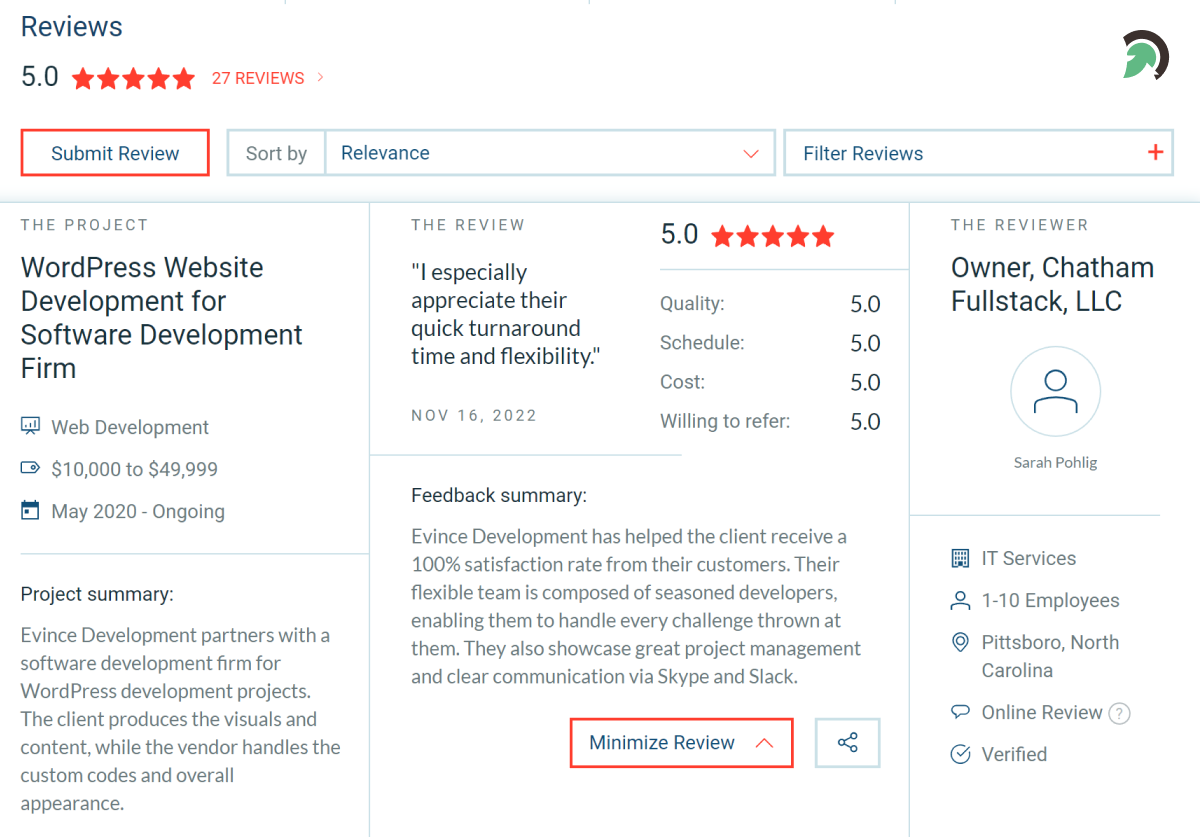Click the Submit Review button

(x=114, y=152)
